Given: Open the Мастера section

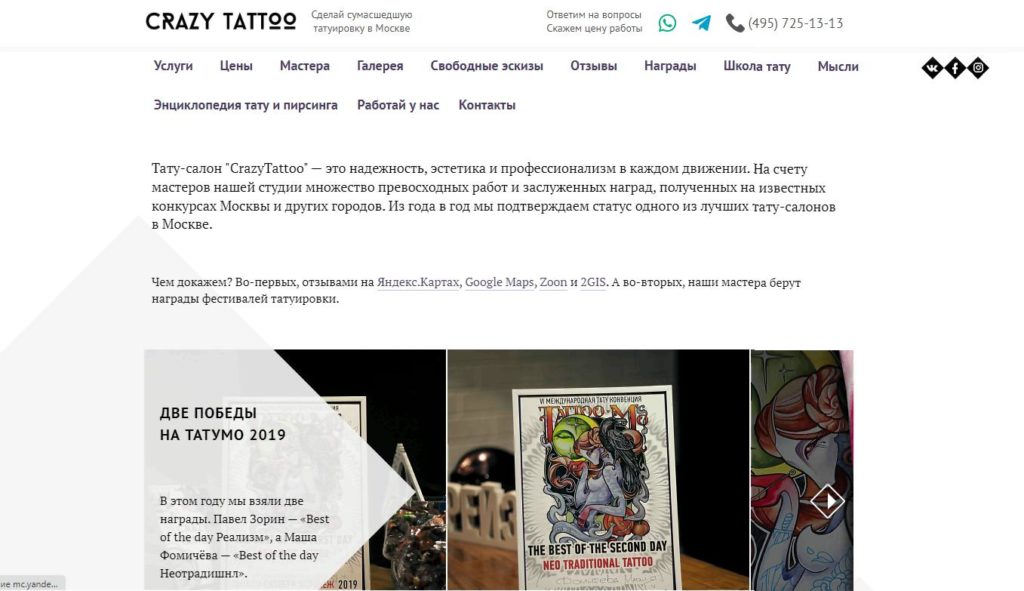Looking at the screenshot, I should tap(304, 66).
